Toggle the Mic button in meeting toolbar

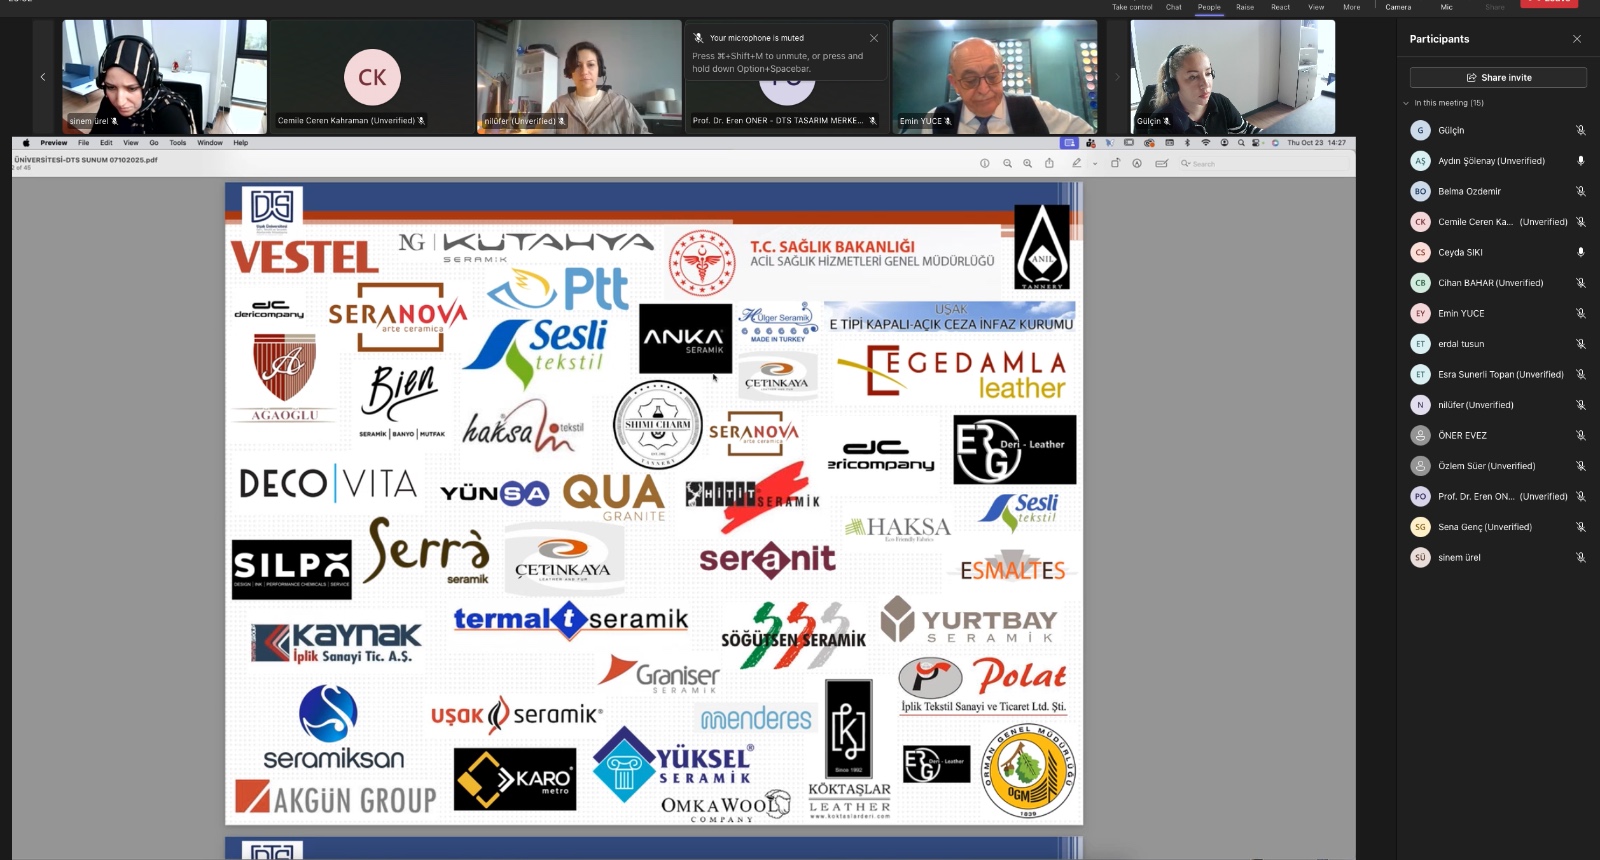coord(1446,7)
